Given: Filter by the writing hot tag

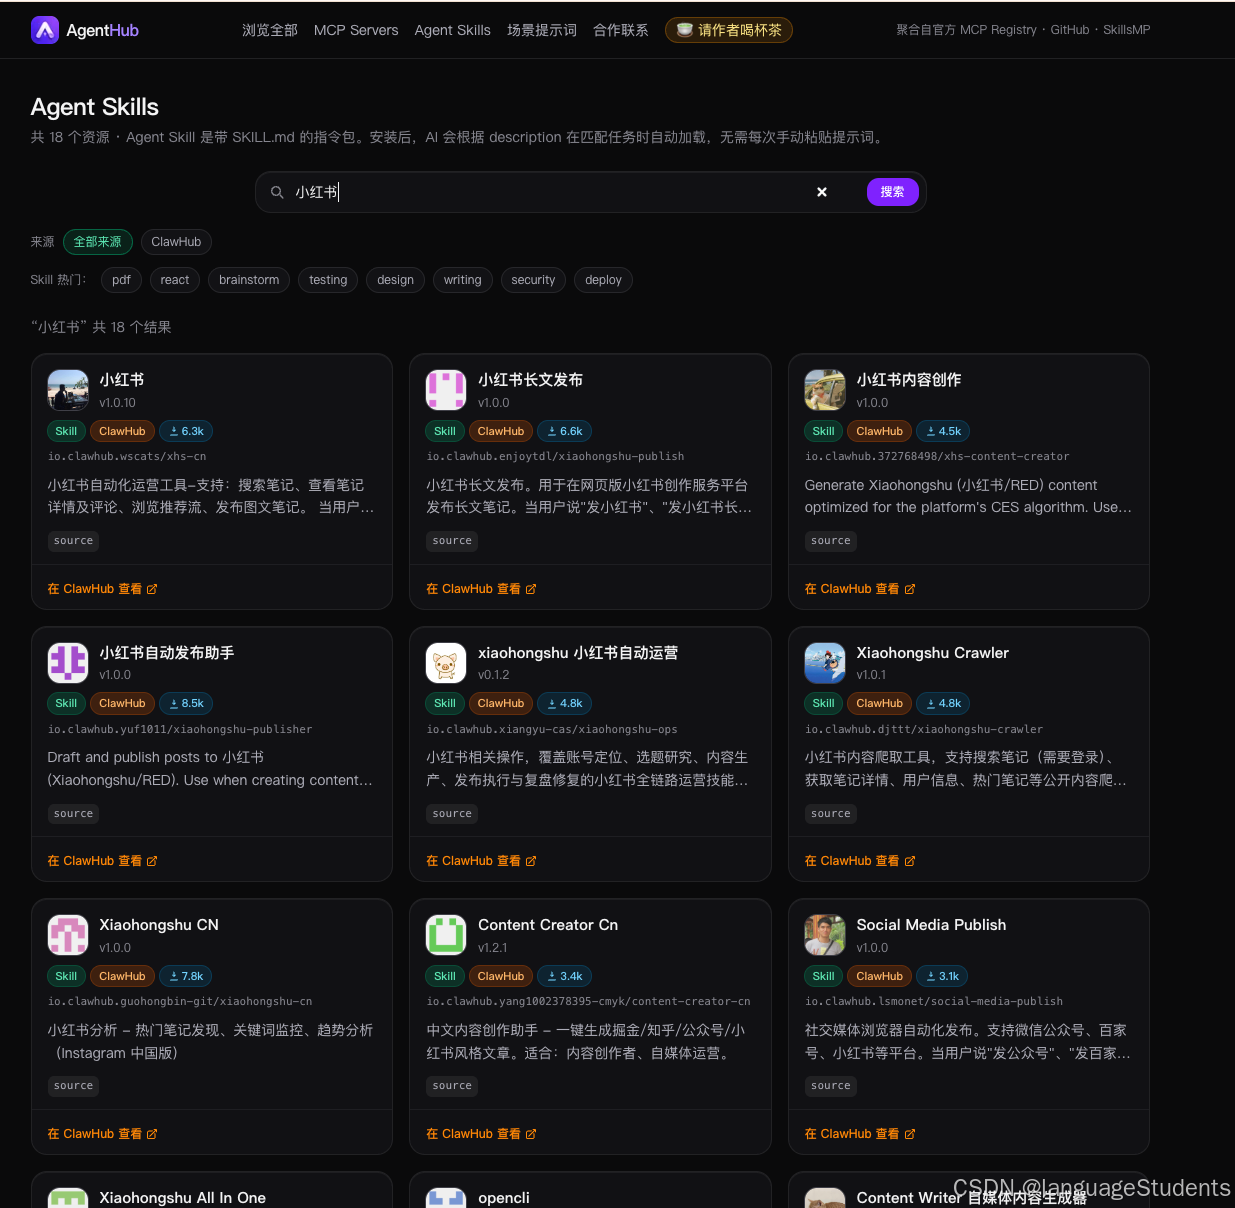Looking at the screenshot, I should pyautogui.click(x=463, y=280).
